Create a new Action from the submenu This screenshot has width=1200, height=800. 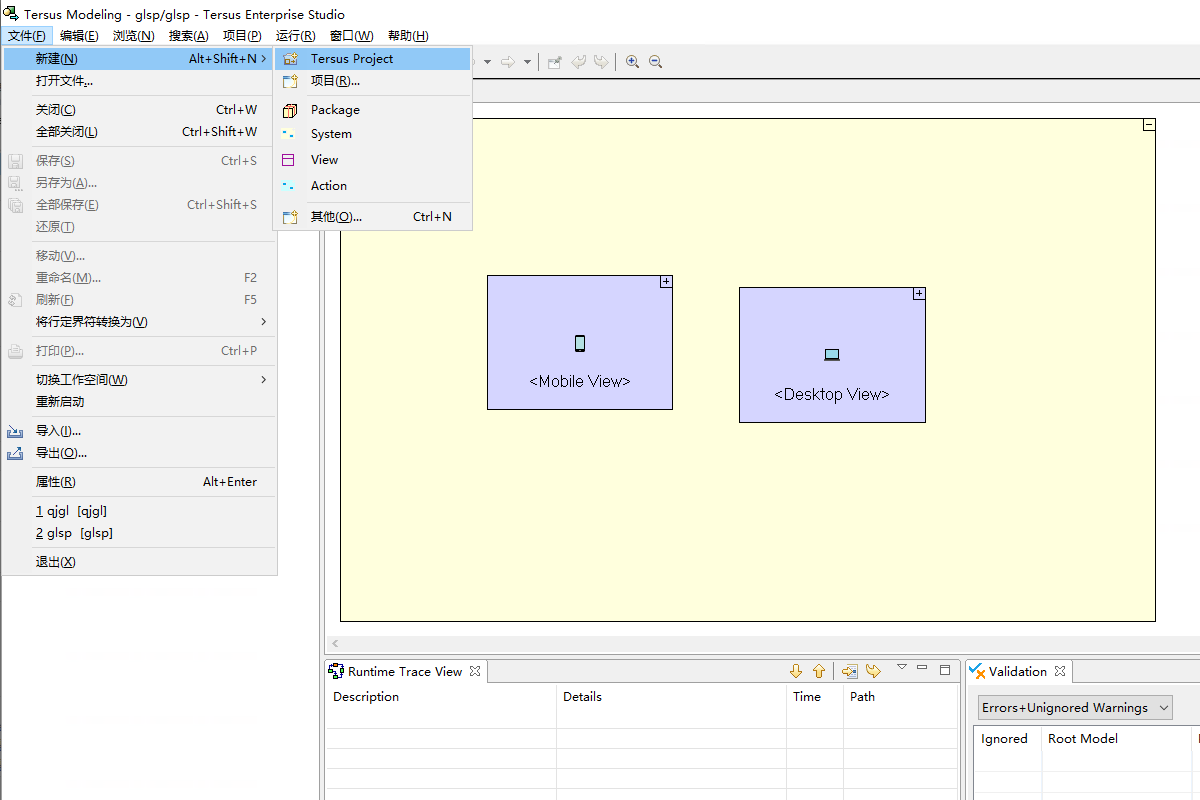coord(372,186)
